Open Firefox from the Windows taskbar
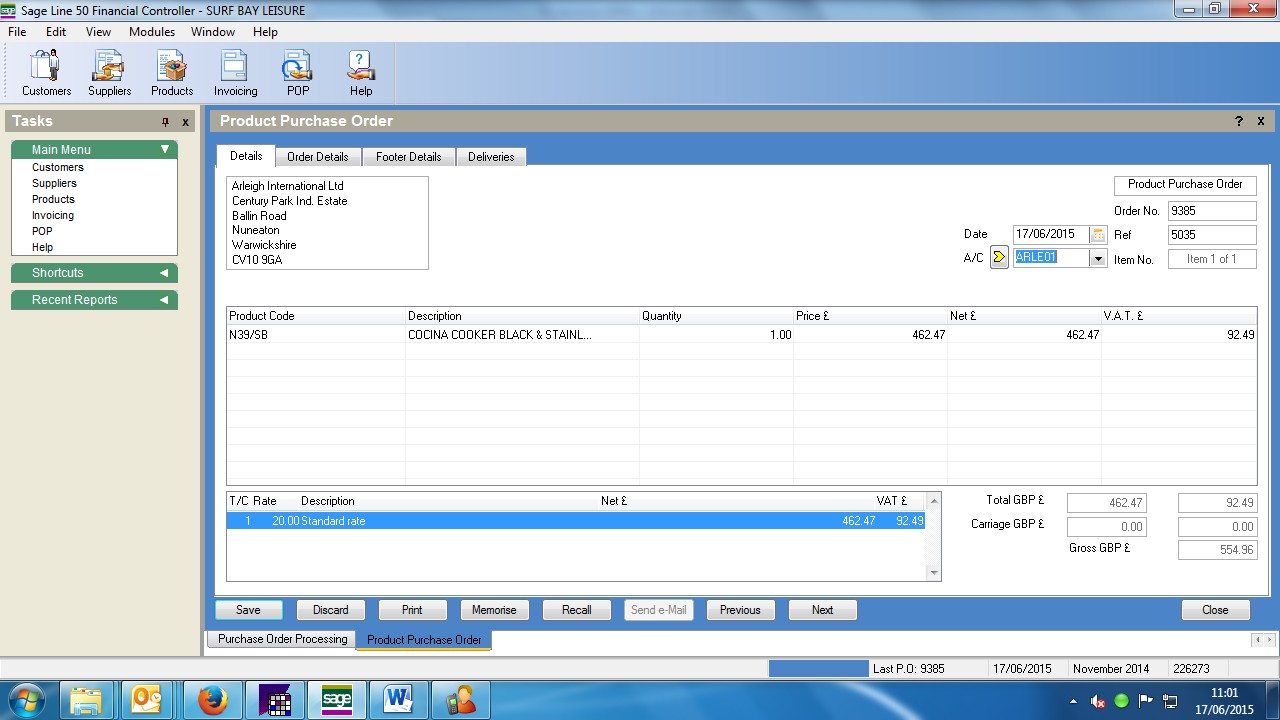This screenshot has height=720, width=1280. tap(212, 700)
